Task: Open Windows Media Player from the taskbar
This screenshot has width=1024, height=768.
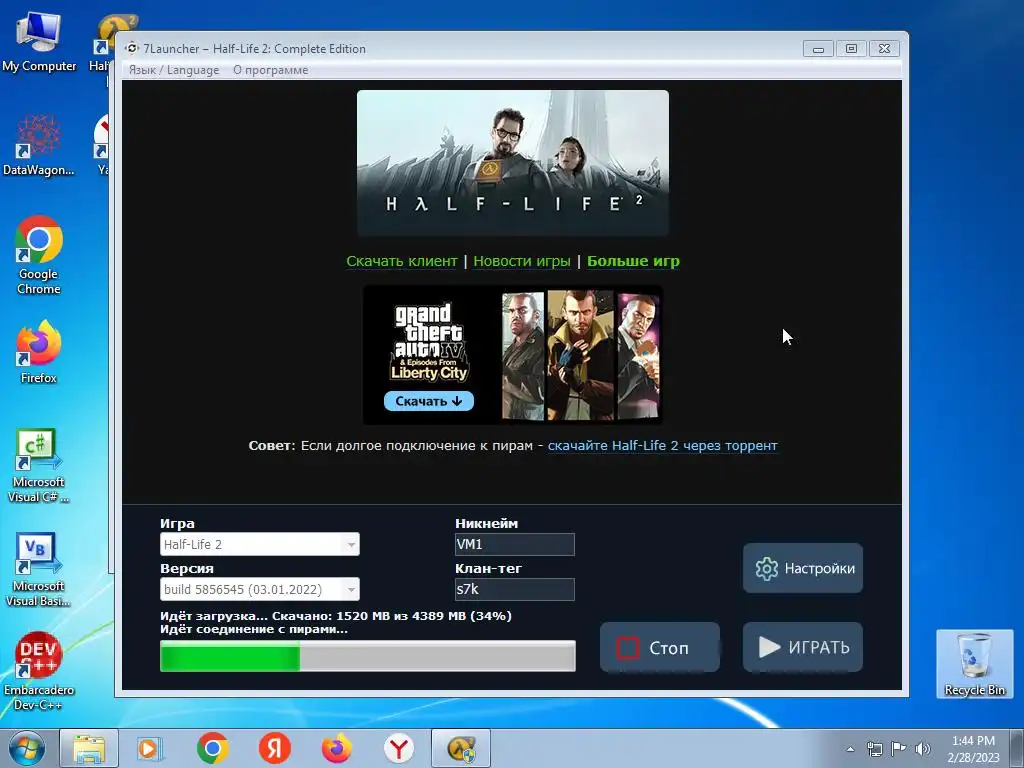Action: tap(150, 748)
